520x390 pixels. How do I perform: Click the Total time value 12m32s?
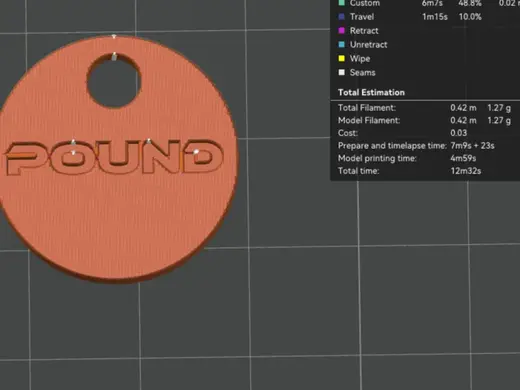[465, 171]
